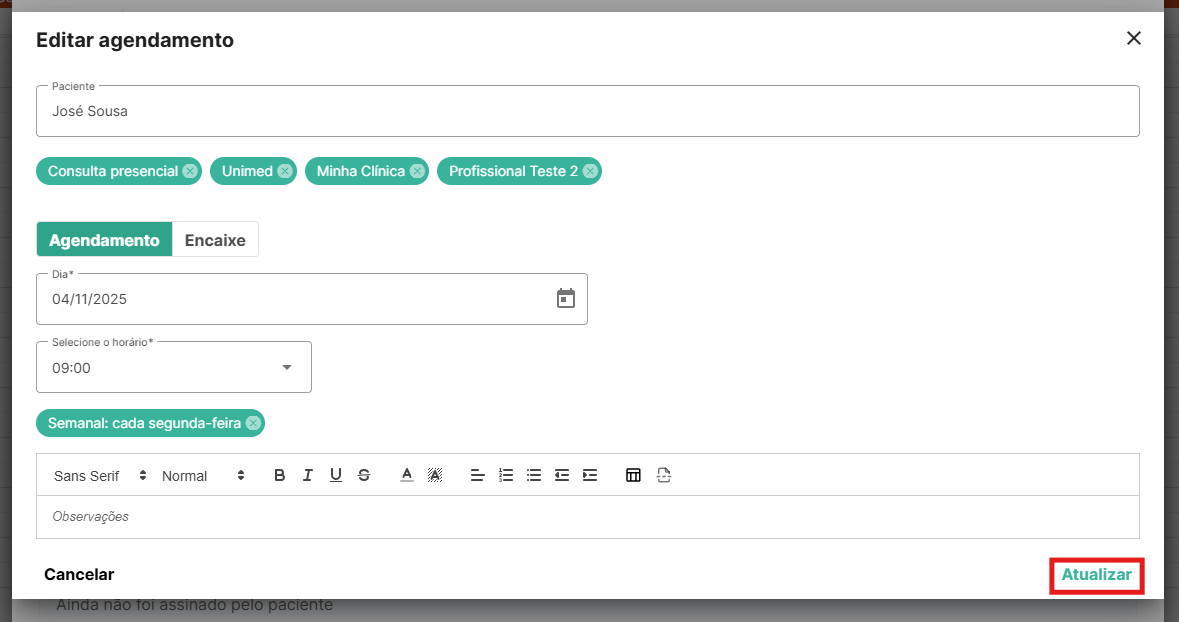Decrease the text indent

pyautogui.click(x=562, y=476)
